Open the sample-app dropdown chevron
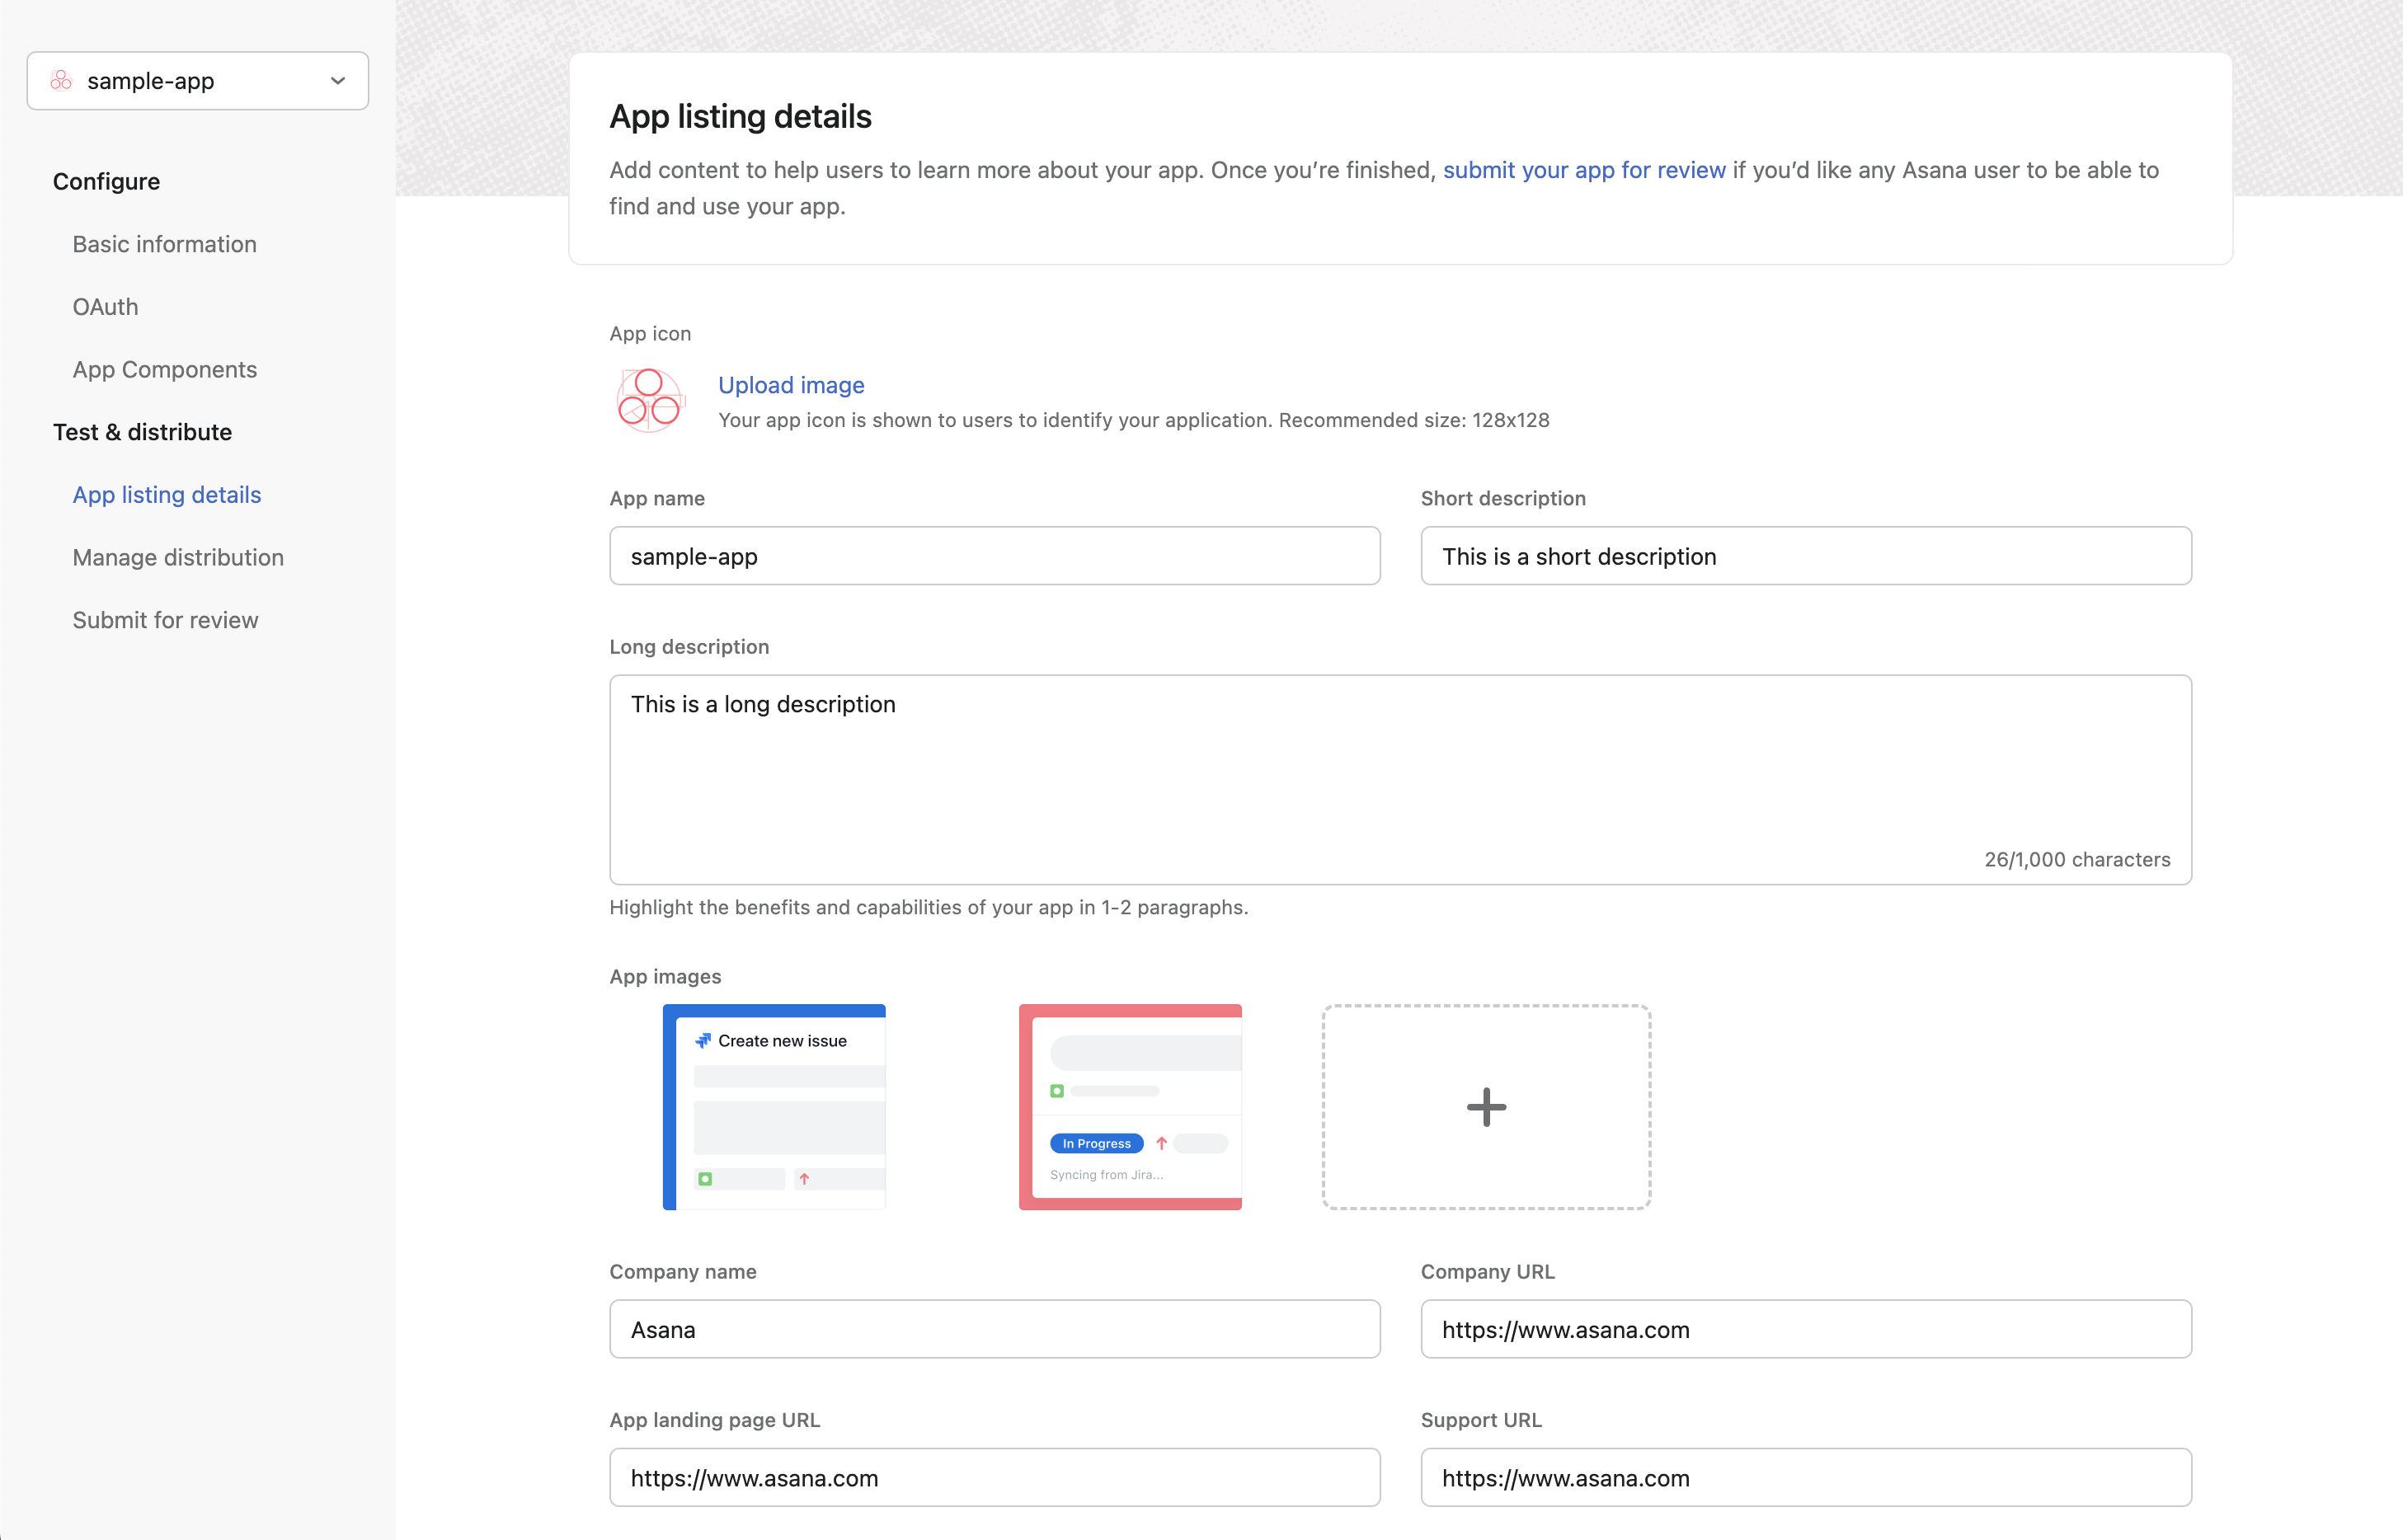The image size is (2403, 1540). 338,81
